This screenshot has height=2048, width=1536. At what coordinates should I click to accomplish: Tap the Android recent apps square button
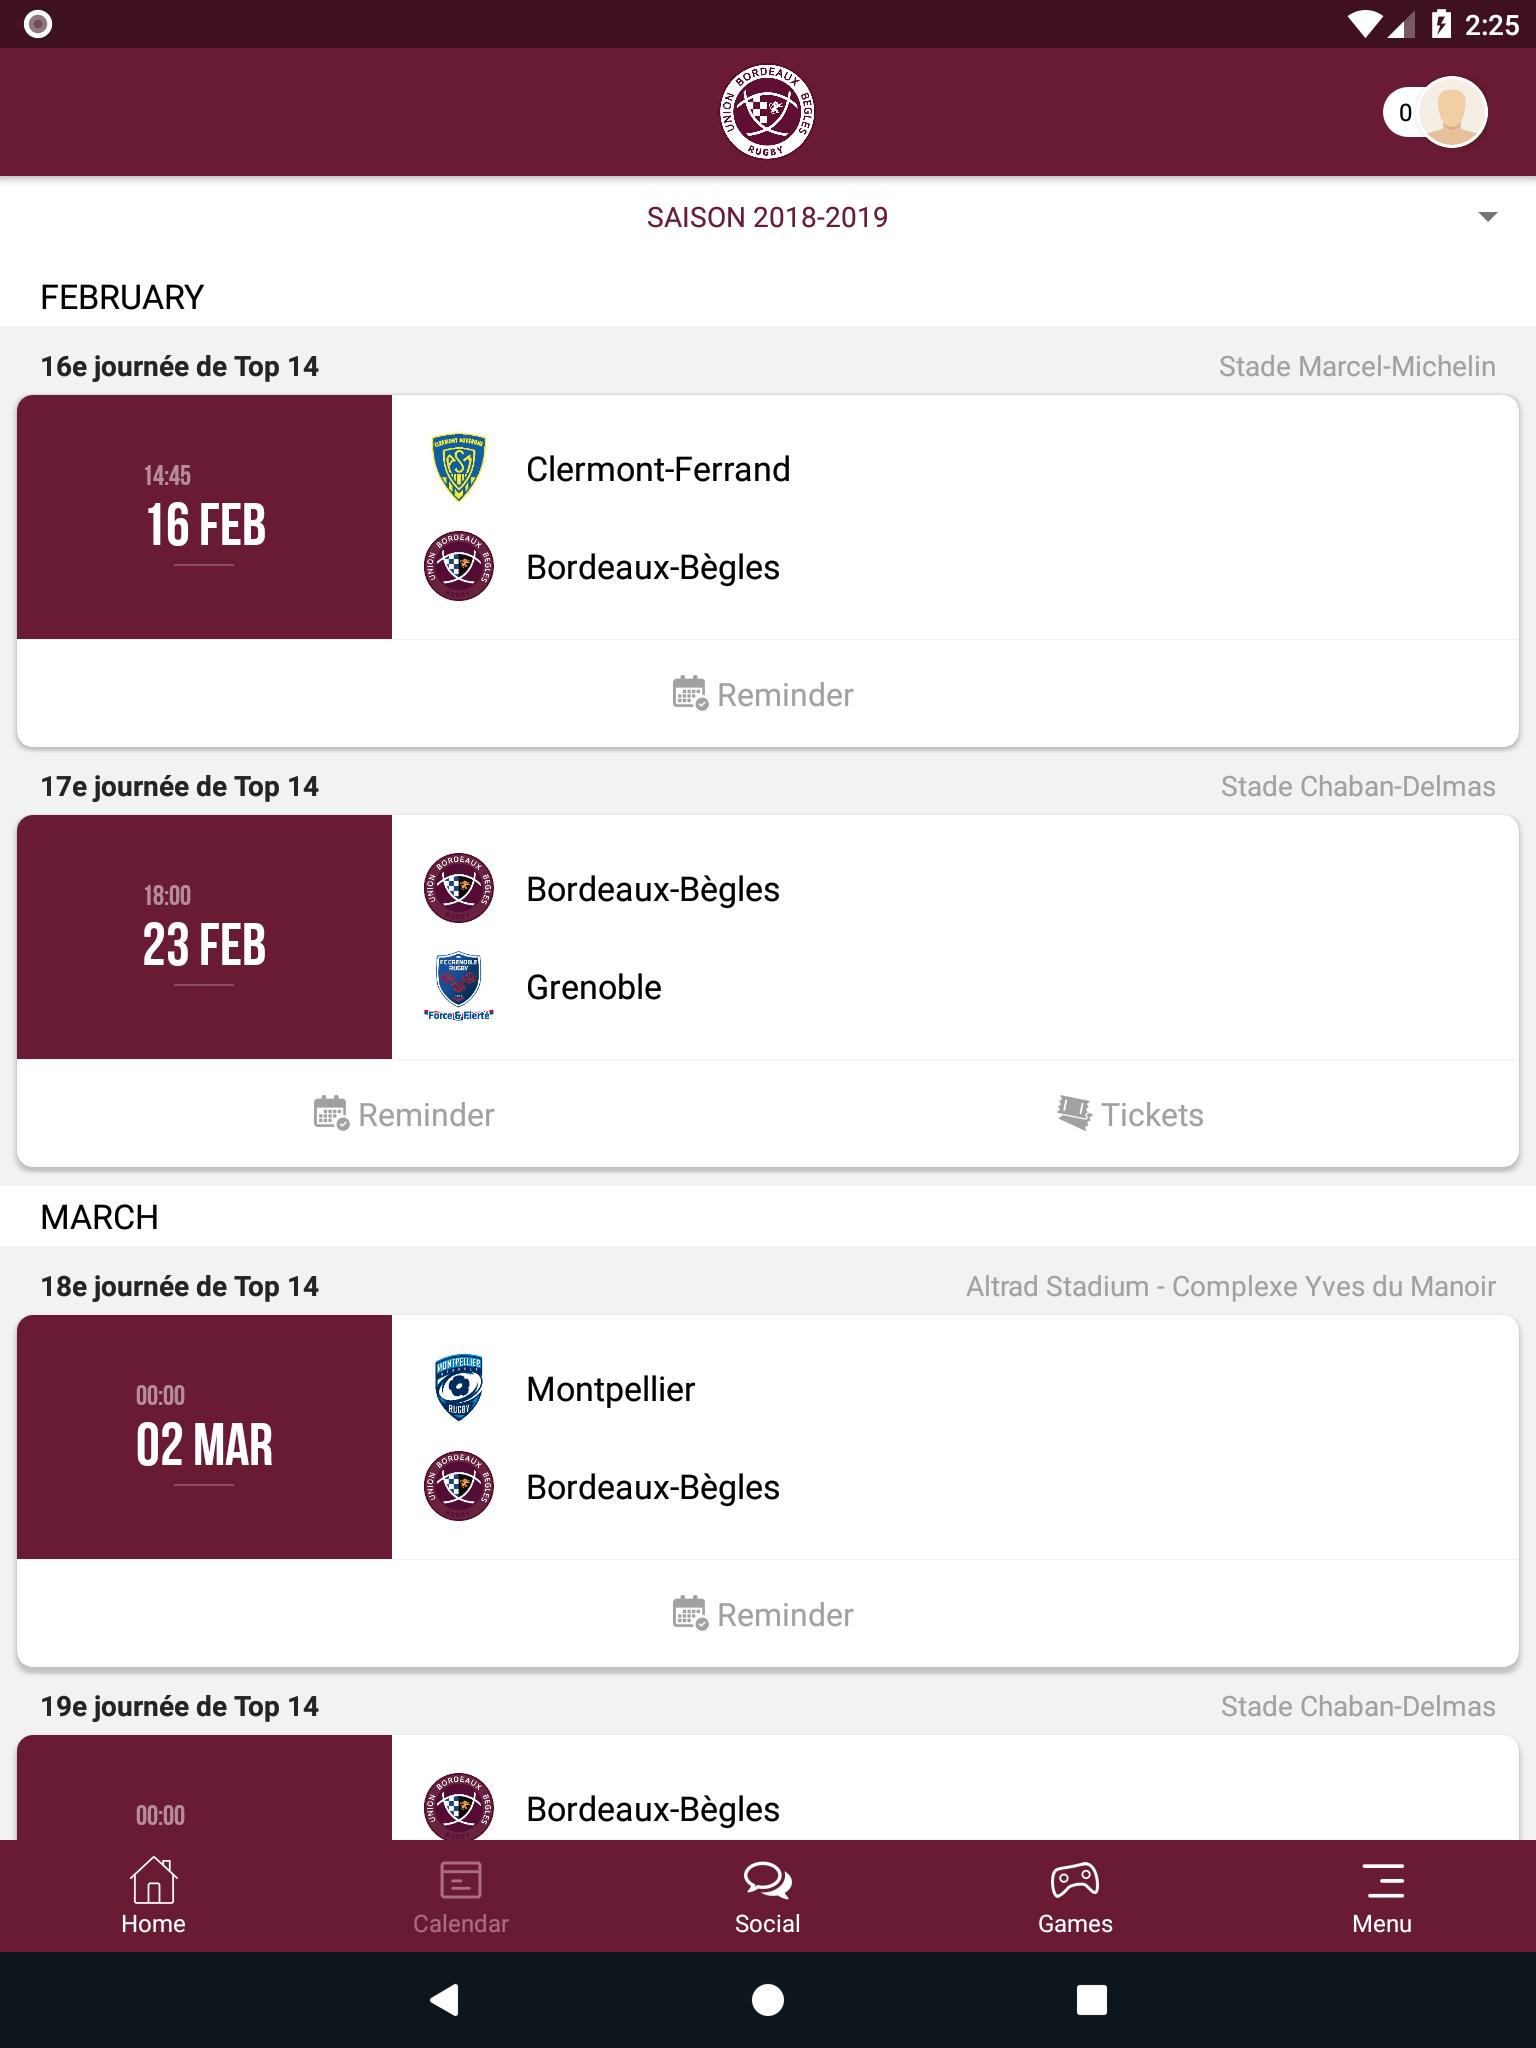tap(1091, 2000)
